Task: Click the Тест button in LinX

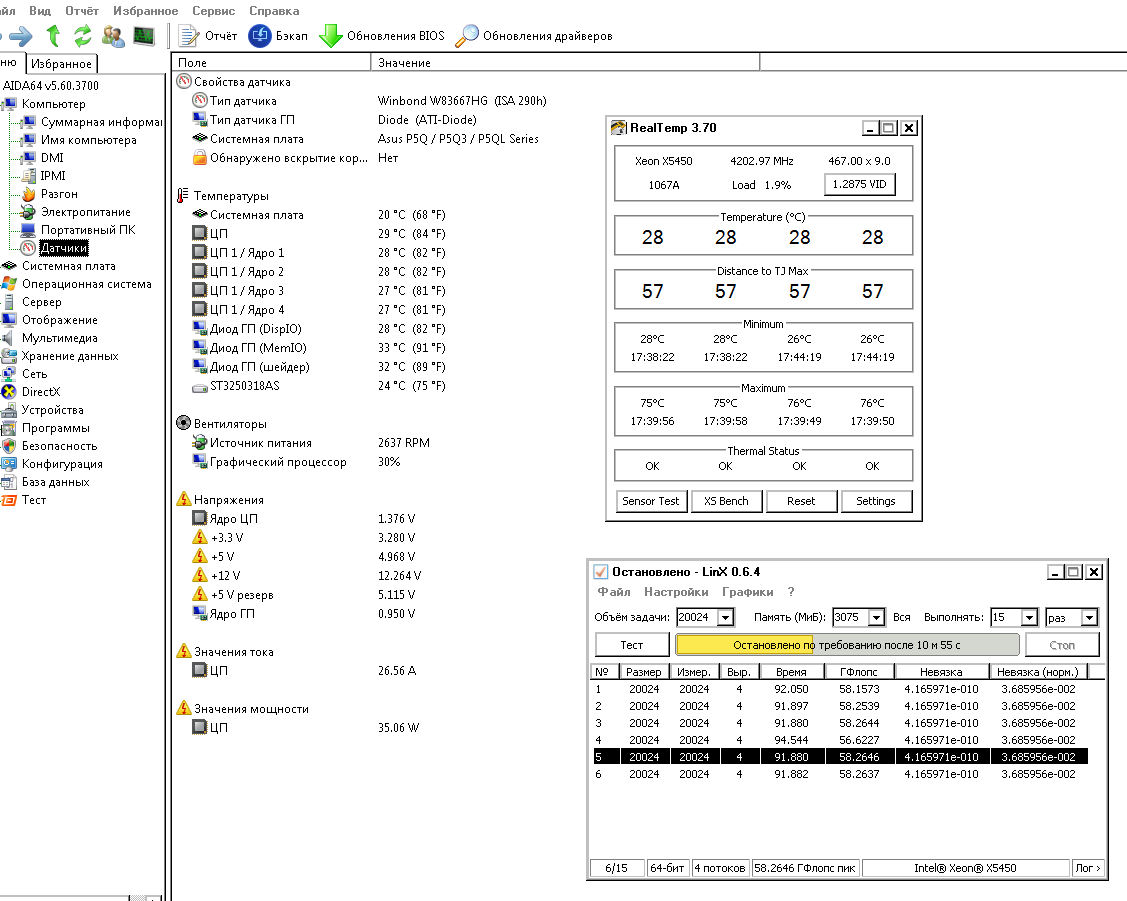Action: pos(632,645)
